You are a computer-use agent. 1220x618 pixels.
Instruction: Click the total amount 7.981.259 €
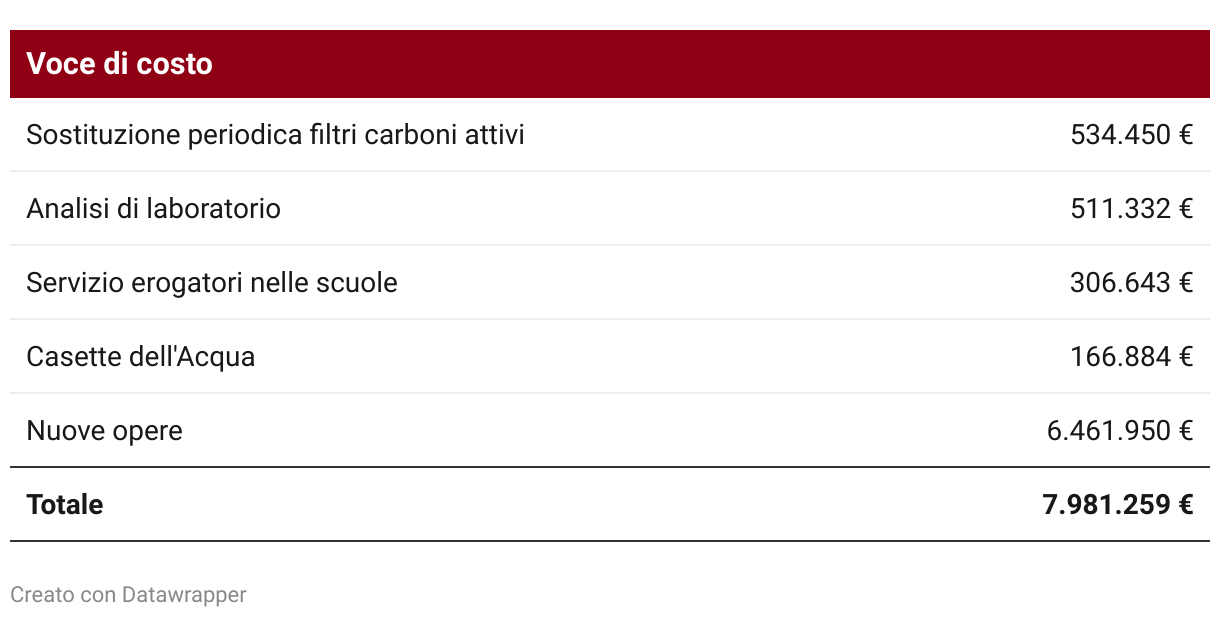1118,504
